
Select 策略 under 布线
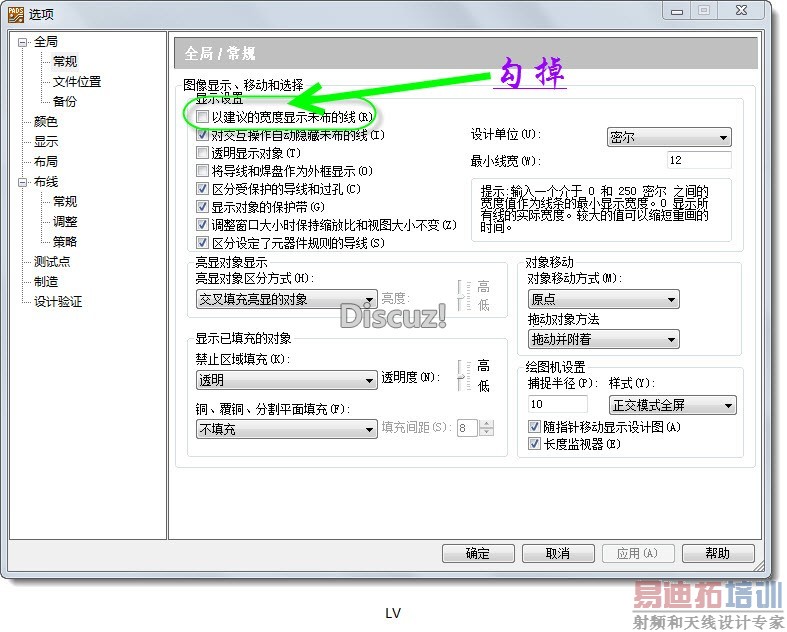pos(65,241)
